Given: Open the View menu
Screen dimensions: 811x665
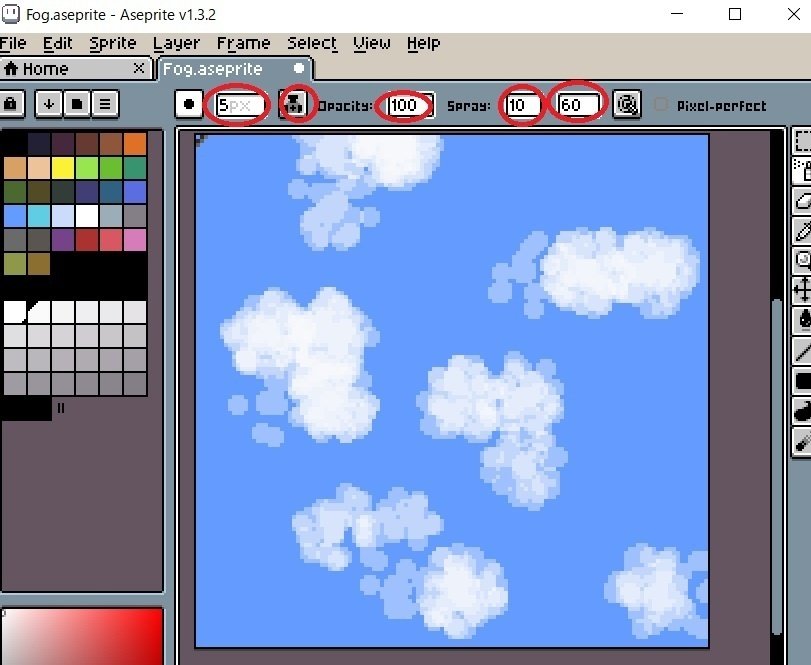Looking at the screenshot, I should point(371,43).
